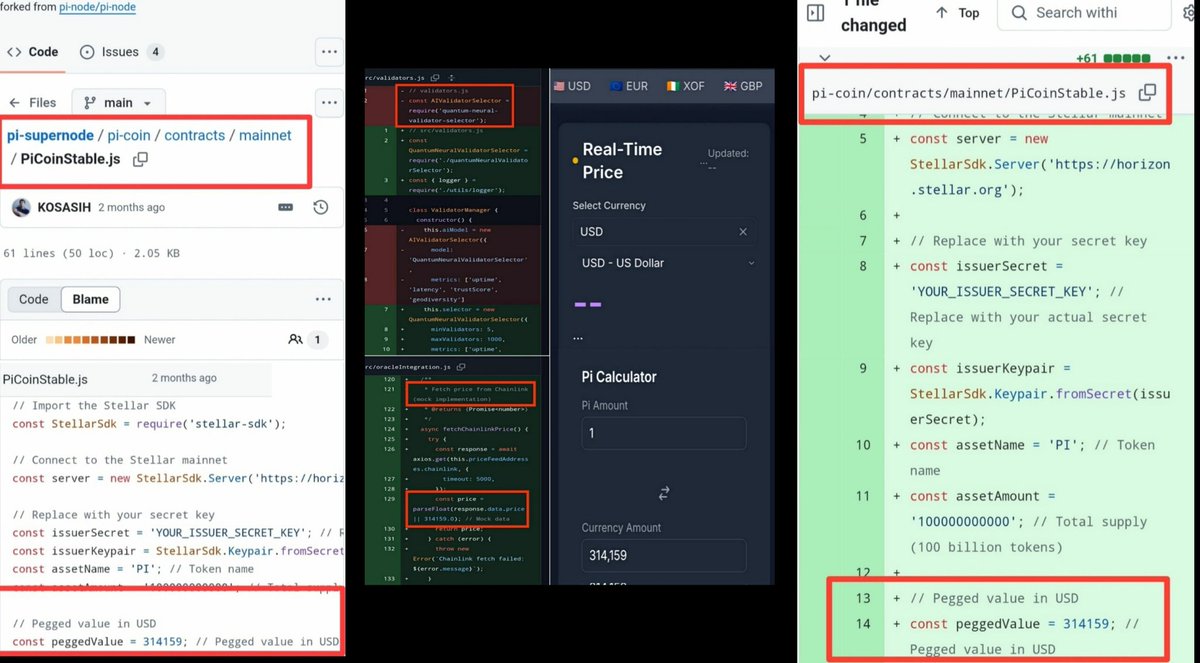Expand the main branch selector dropdown

click(118, 102)
